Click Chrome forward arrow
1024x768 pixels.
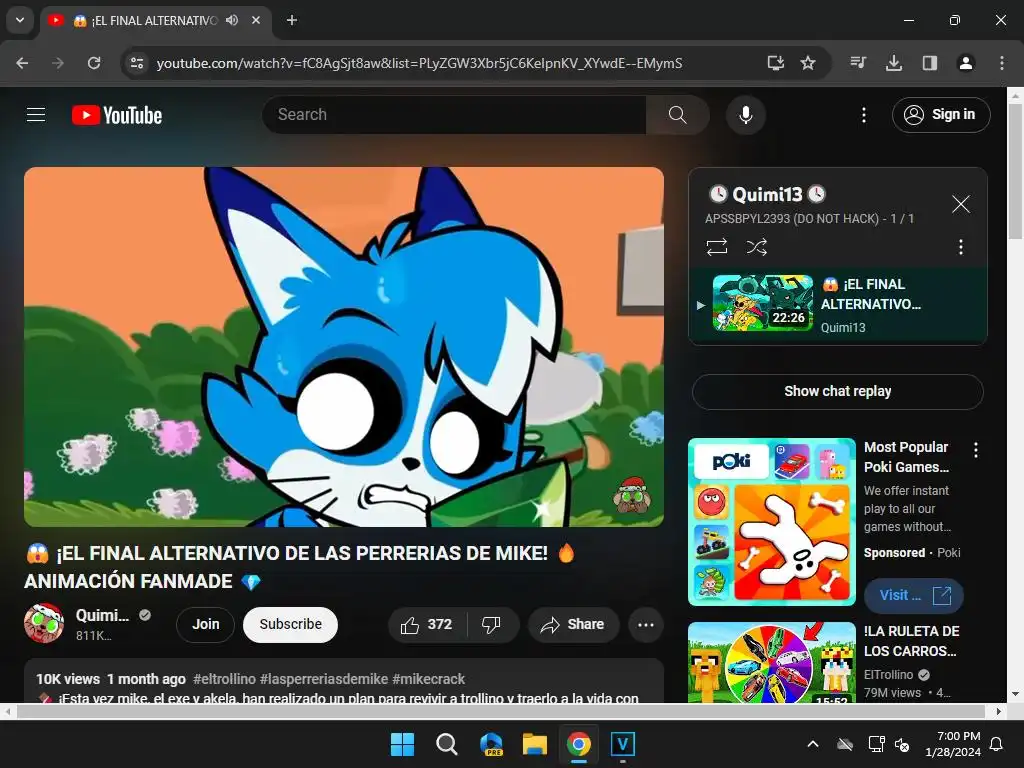pos(58,63)
